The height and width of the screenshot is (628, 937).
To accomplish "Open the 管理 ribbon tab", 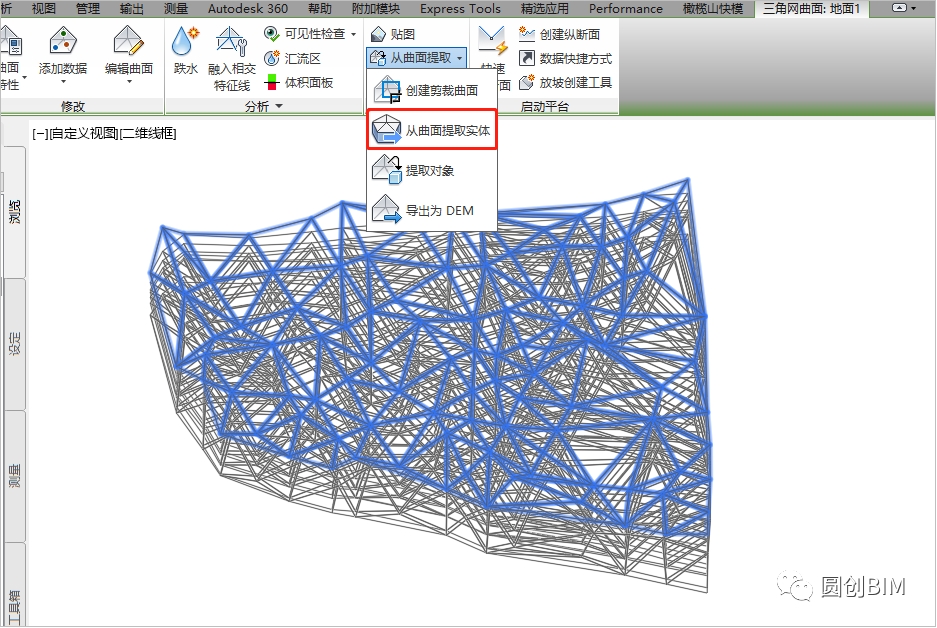I will click(88, 8).
